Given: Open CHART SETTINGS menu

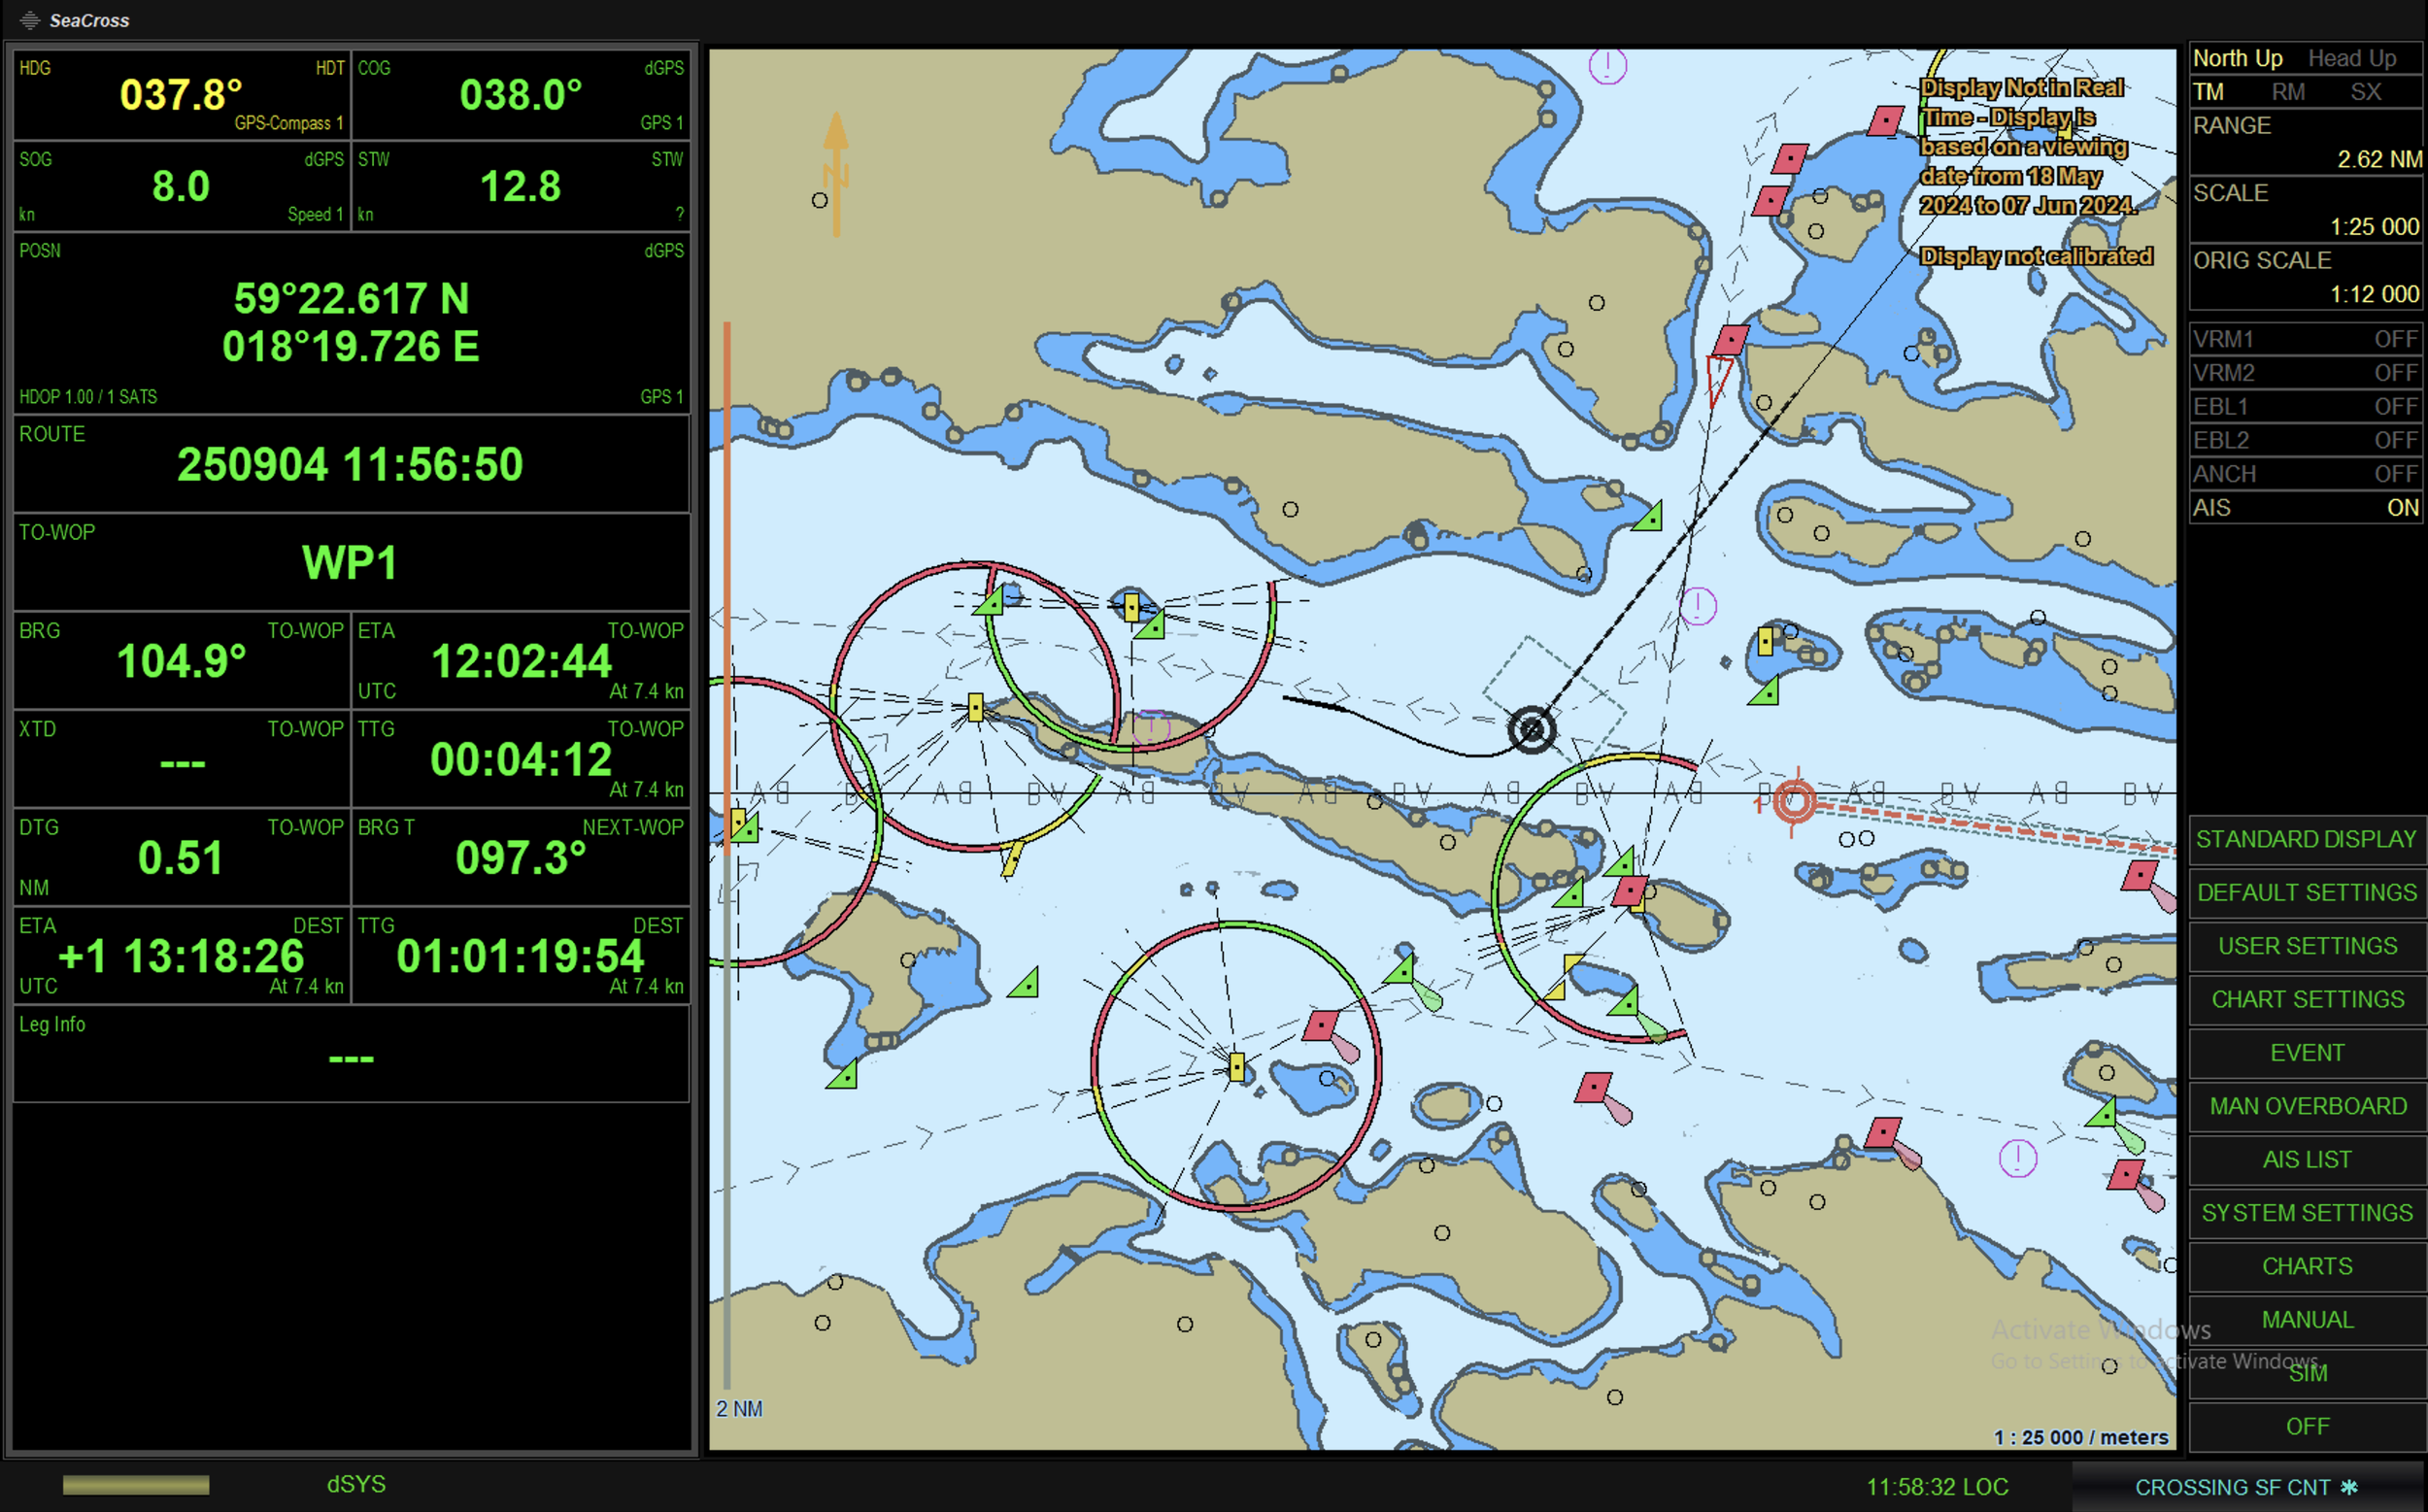Looking at the screenshot, I should click(x=2307, y=999).
